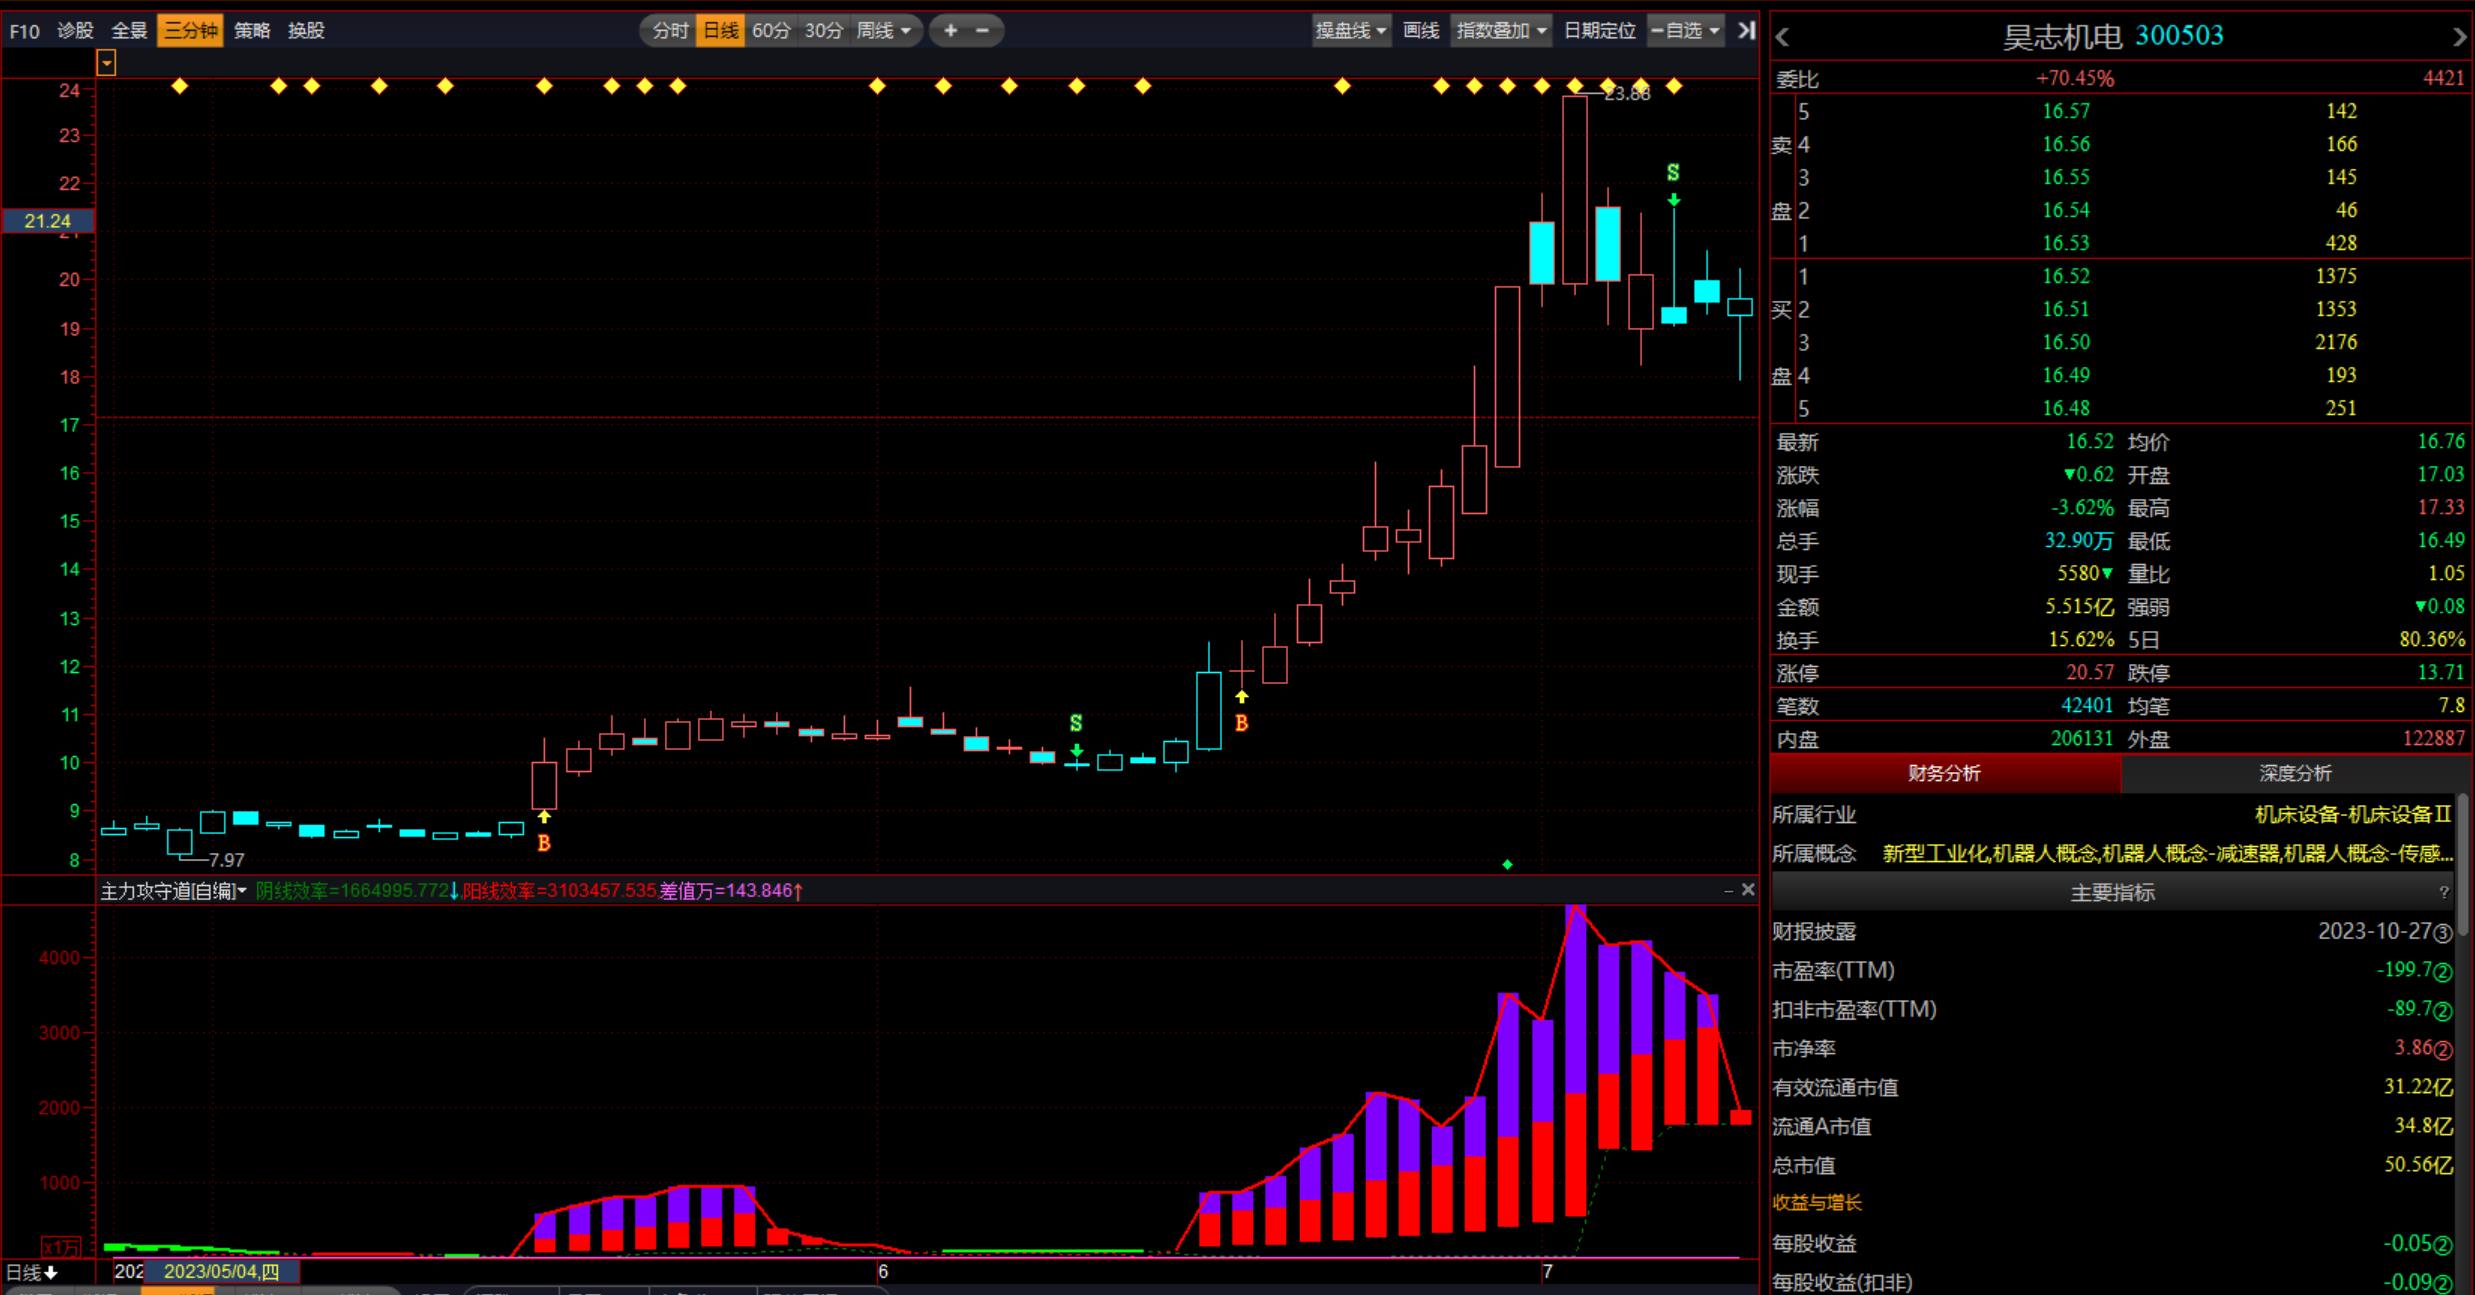
Task: Click the 日期定位 button
Action: pos(1599,31)
